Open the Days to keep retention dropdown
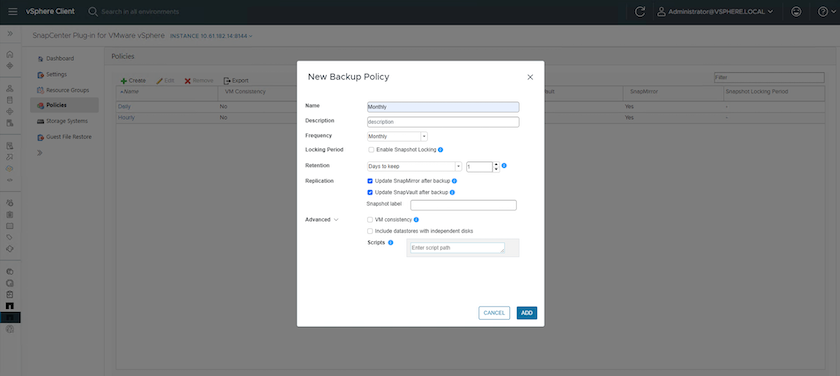Image resolution: width=840 pixels, height=376 pixels. point(414,167)
